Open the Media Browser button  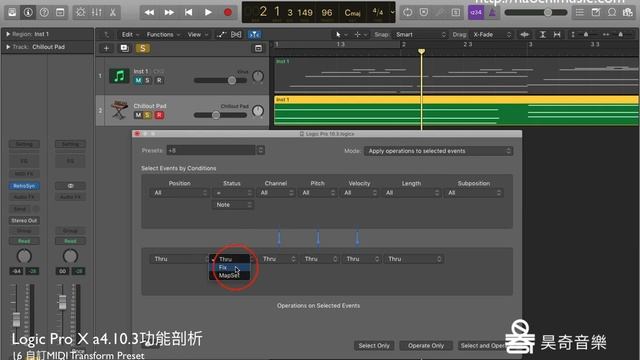(x=628, y=12)
